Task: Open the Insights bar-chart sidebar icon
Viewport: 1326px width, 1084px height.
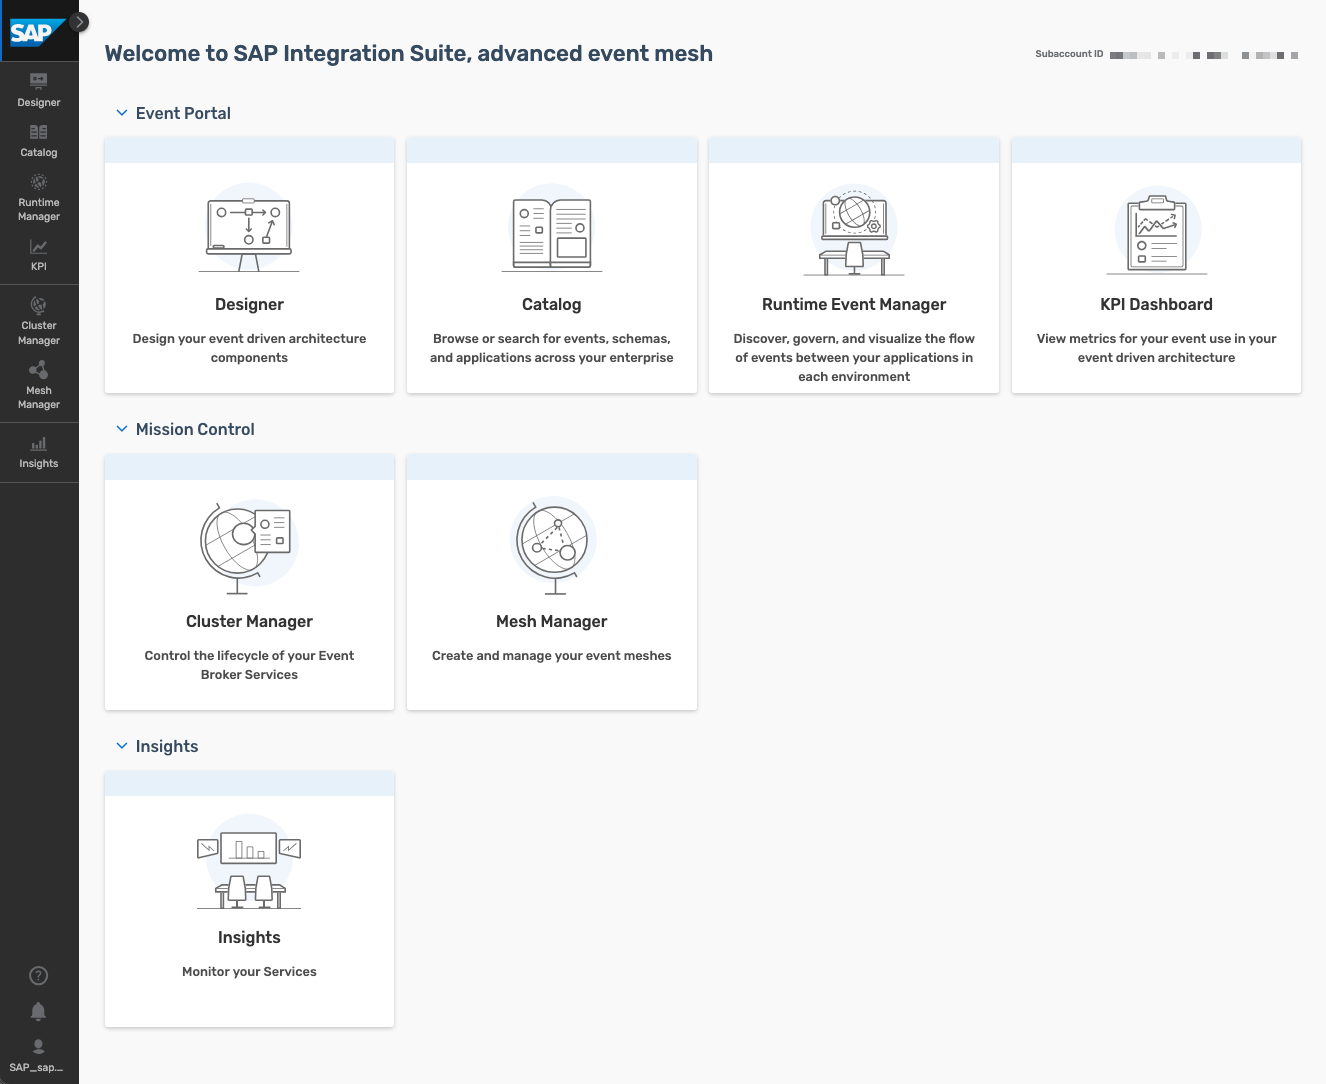Action: [x=39, y=443]
